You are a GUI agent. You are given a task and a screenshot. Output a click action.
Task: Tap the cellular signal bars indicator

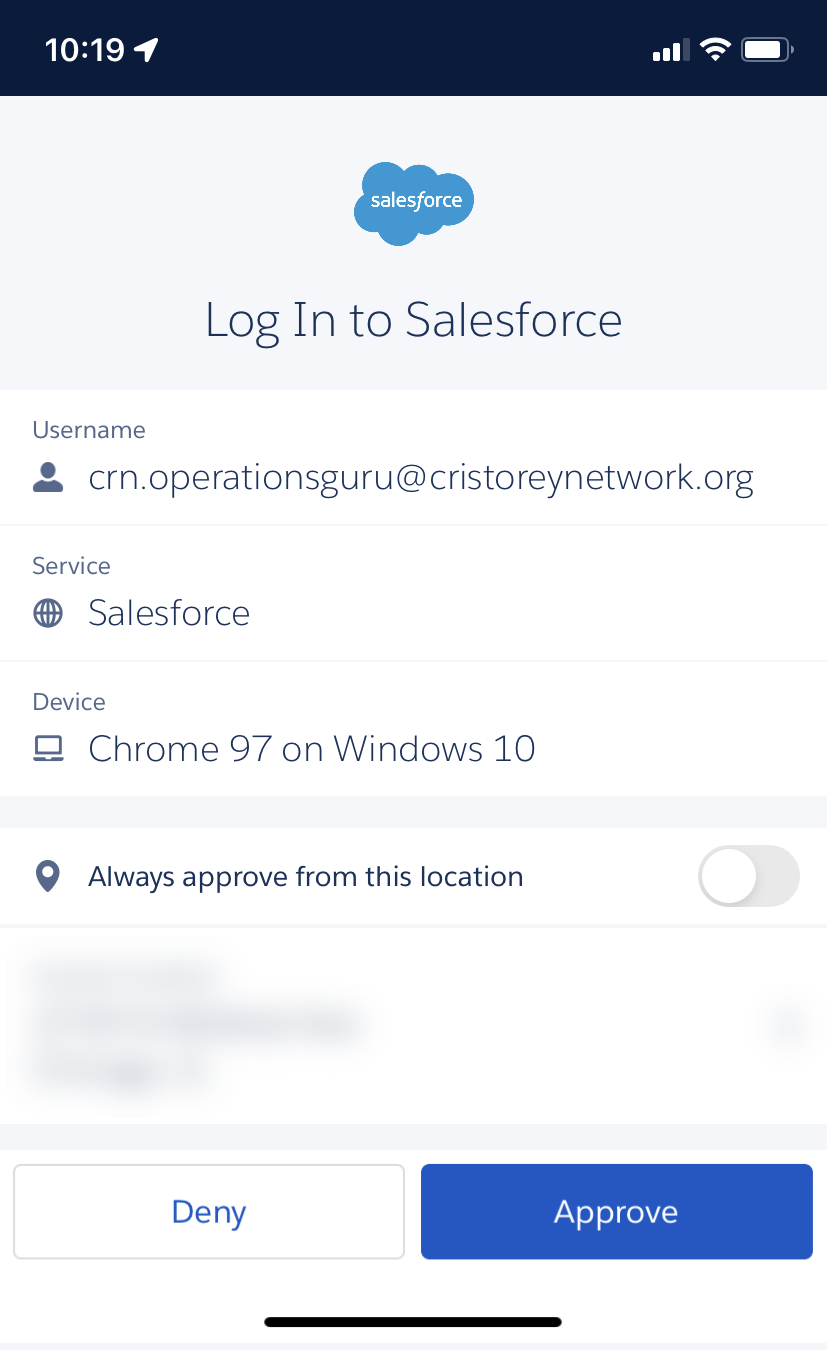(670, 50)
